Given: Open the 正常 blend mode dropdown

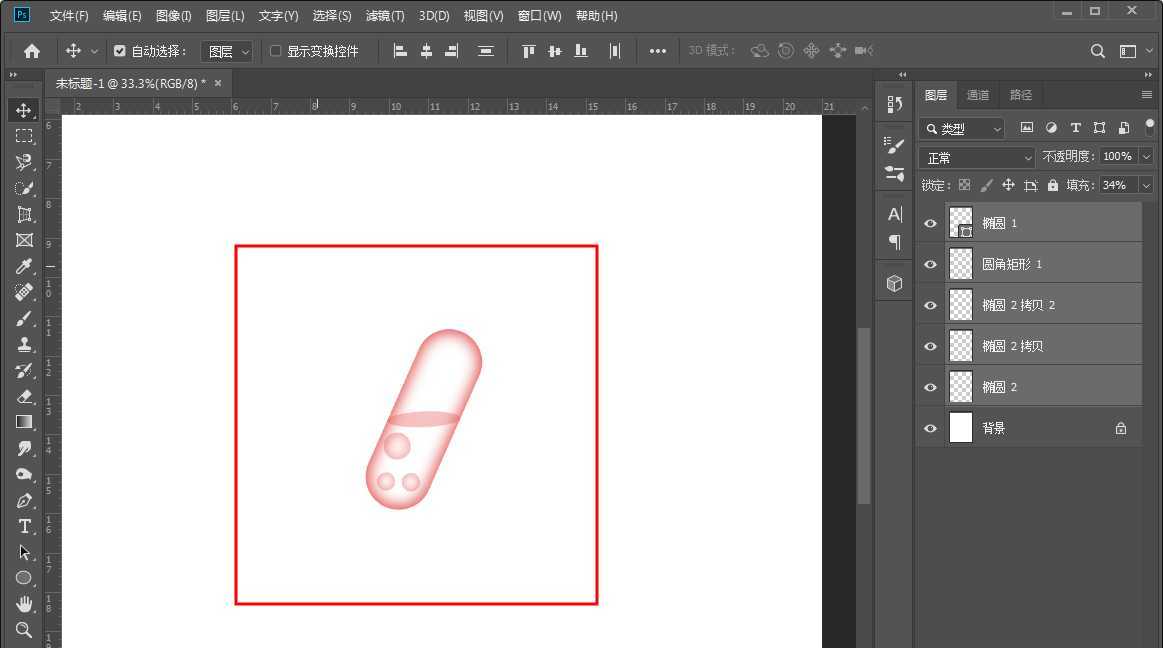Looking at the screenshot, I should (977, 158).
